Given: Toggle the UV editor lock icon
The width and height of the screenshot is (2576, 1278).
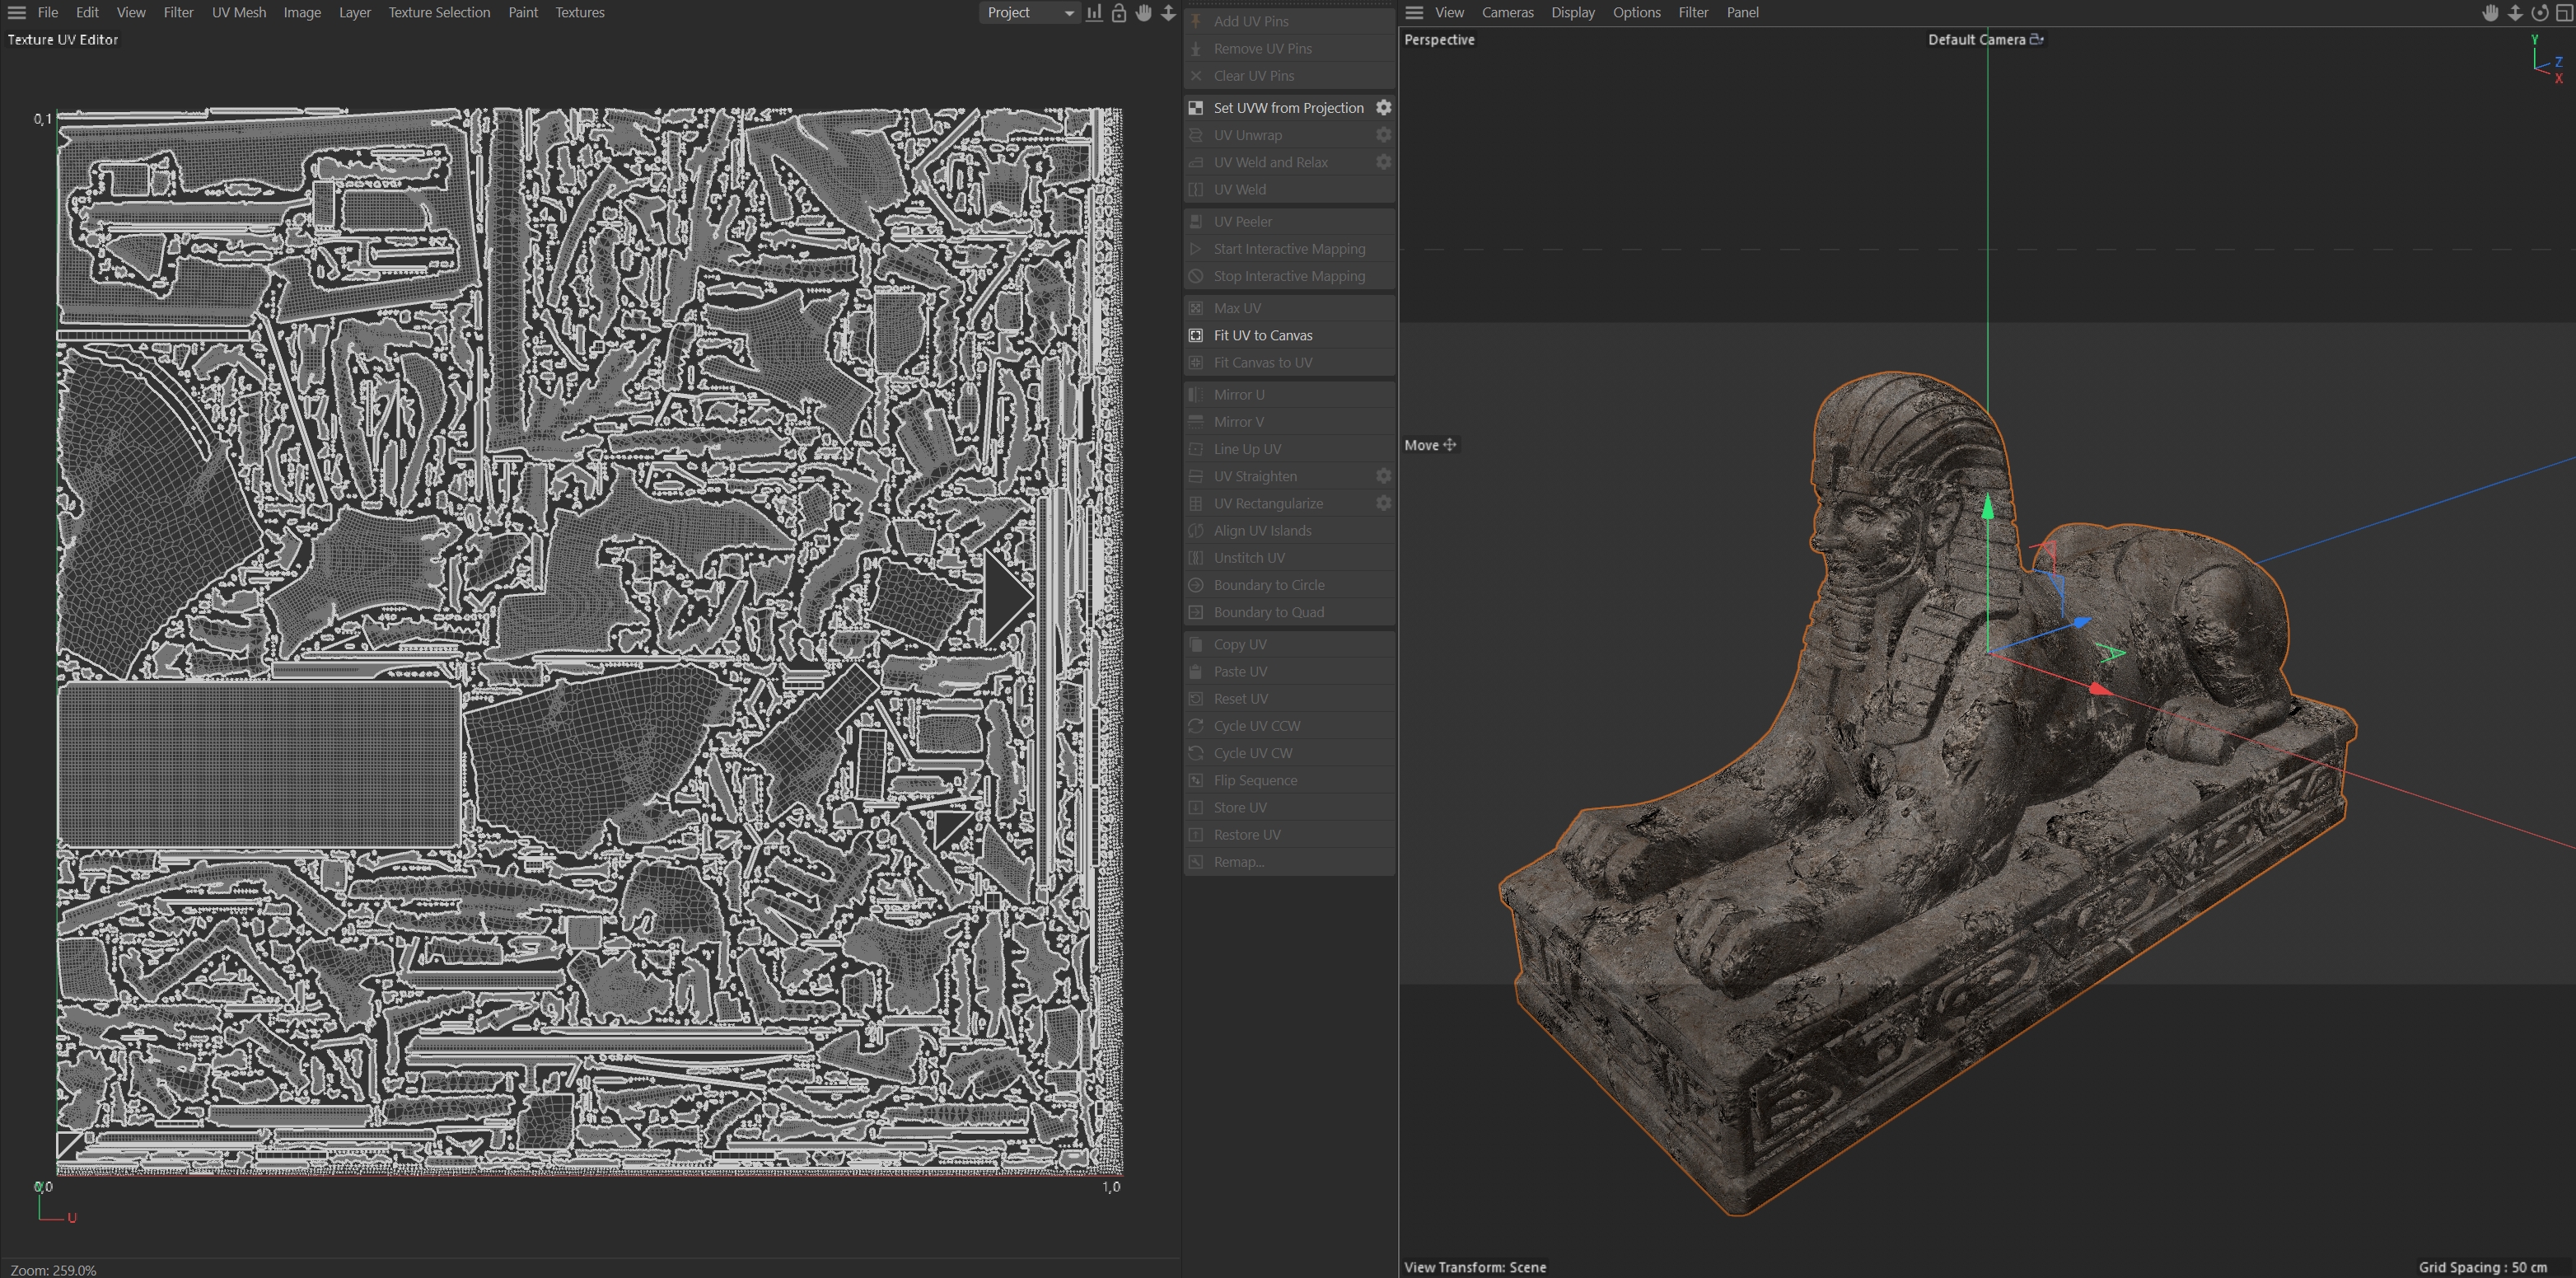Looking at the screenshot, I should [x=1119, y=13].
